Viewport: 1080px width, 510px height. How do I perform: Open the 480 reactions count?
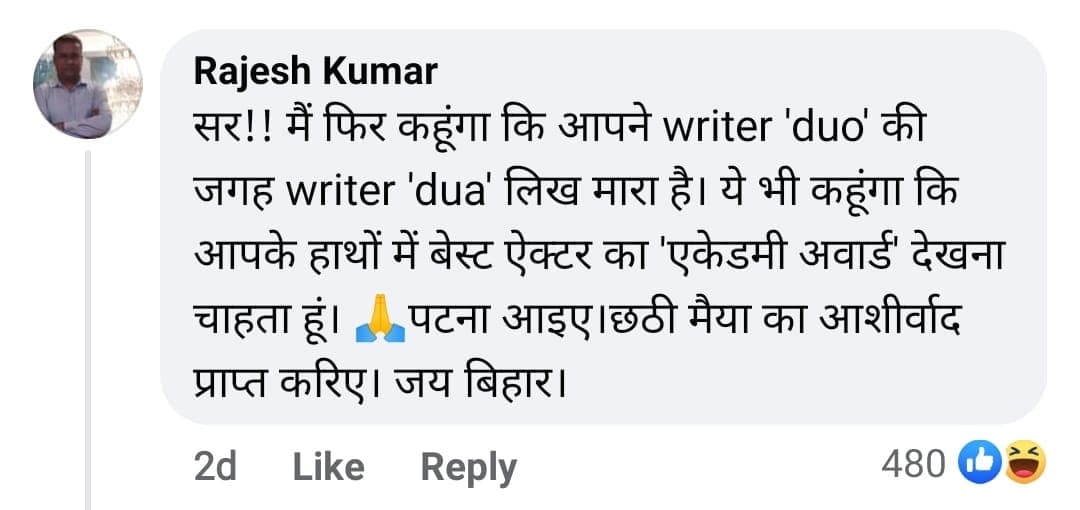click(913, 463)
